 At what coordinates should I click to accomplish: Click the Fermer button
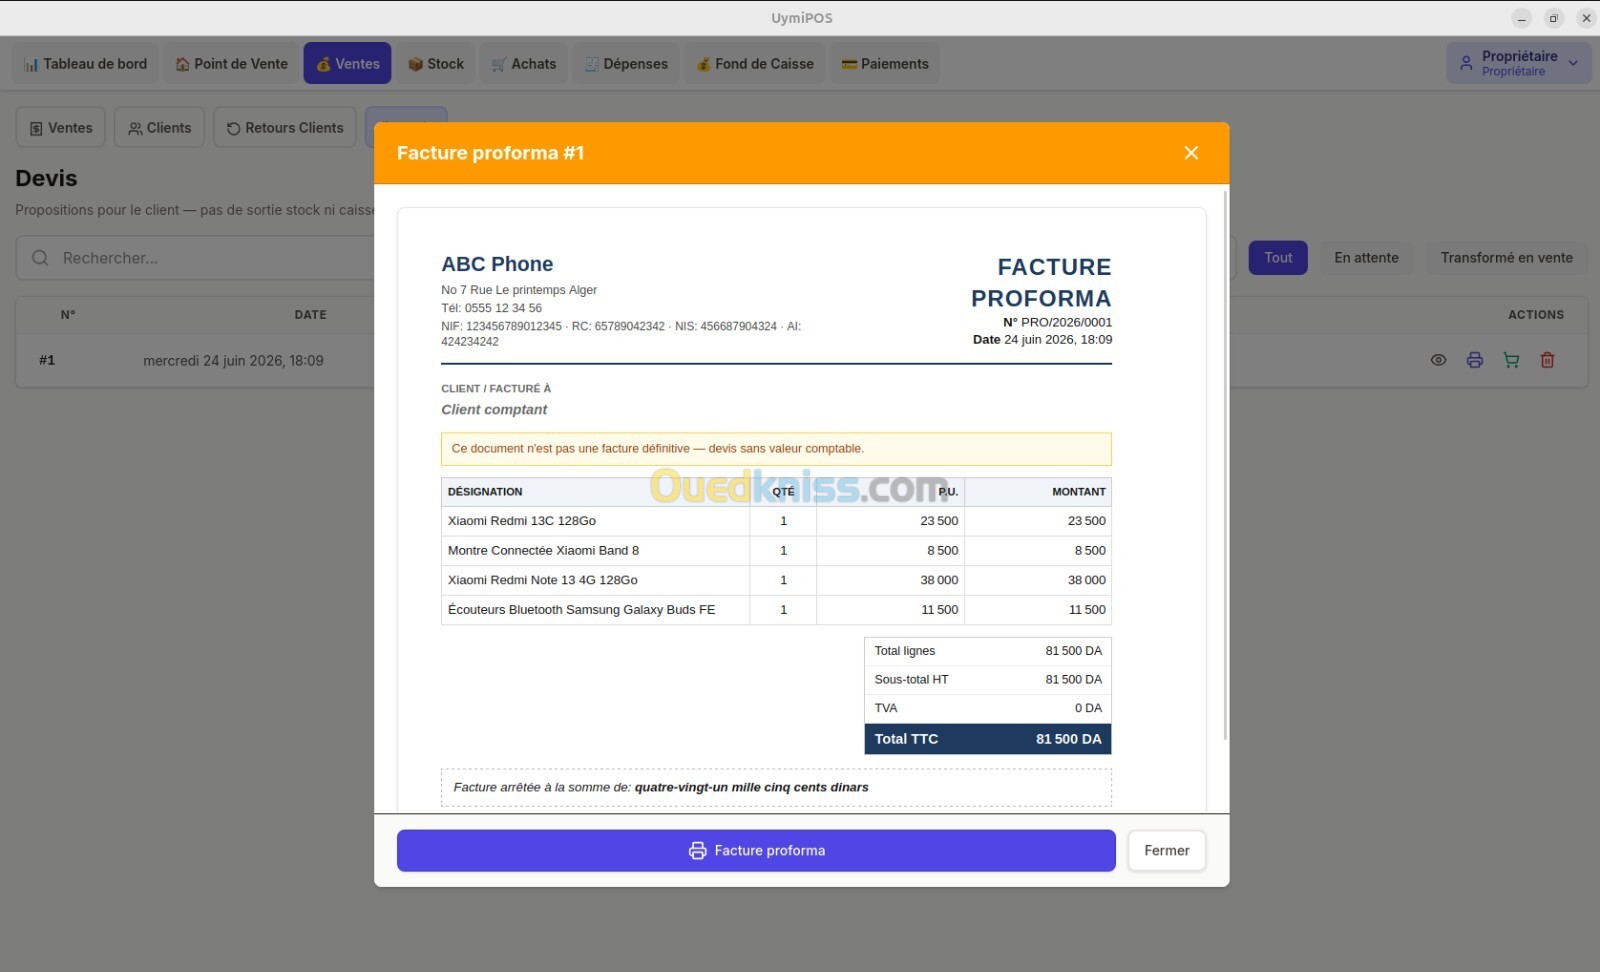pyautogui.click(x=1166, y=850)
